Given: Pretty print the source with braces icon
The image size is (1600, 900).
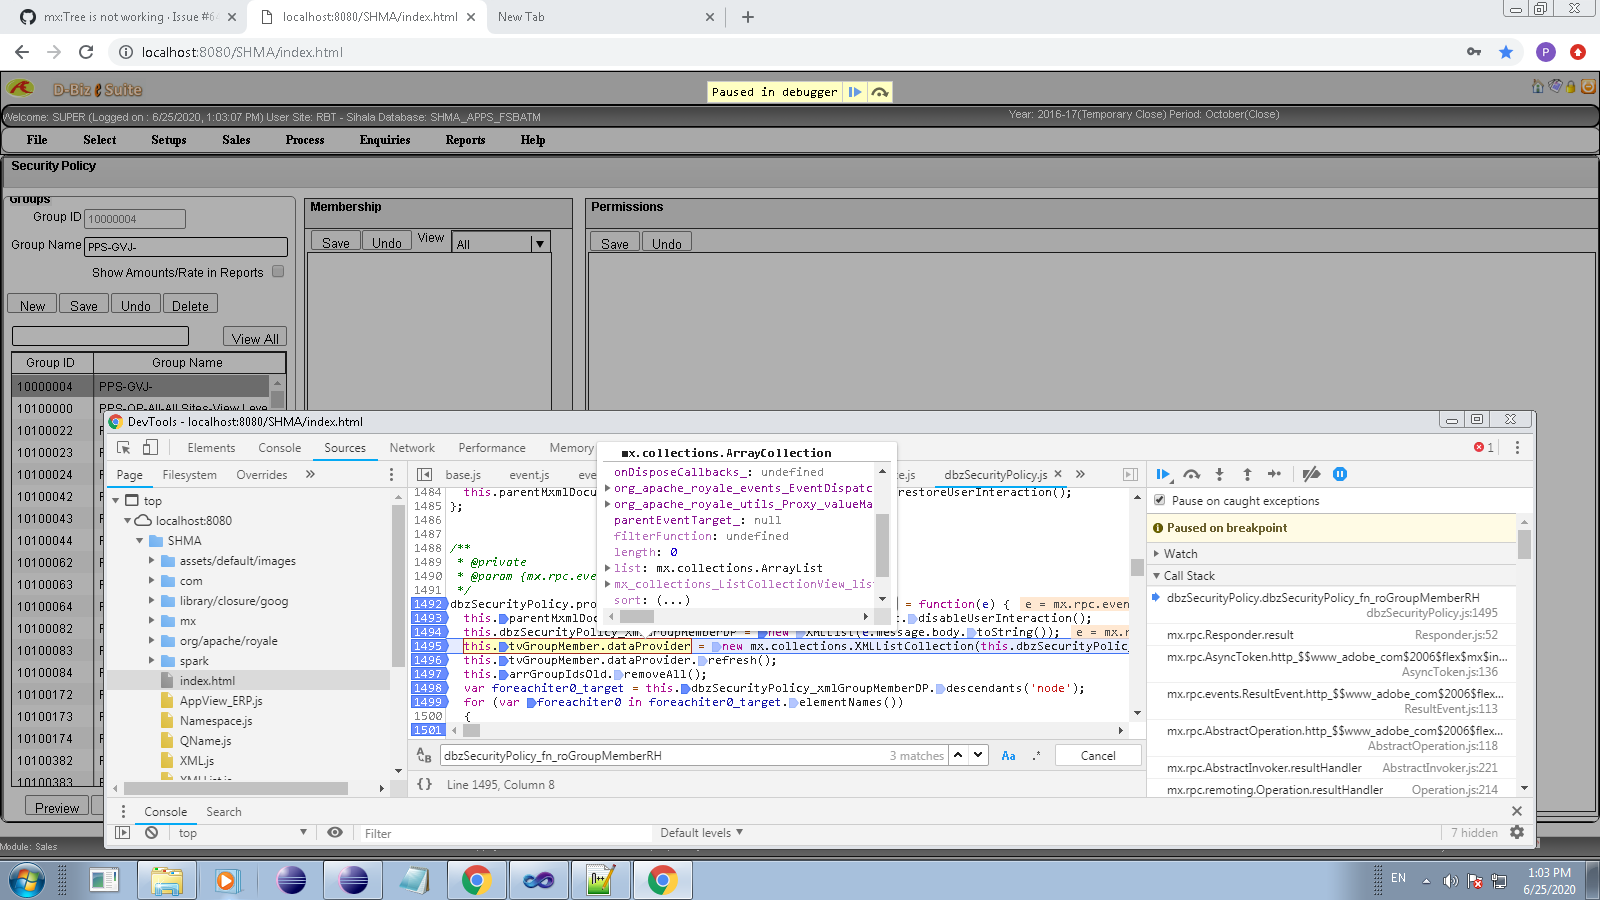Looking at the screenshot, I should [x=424, y=785].
